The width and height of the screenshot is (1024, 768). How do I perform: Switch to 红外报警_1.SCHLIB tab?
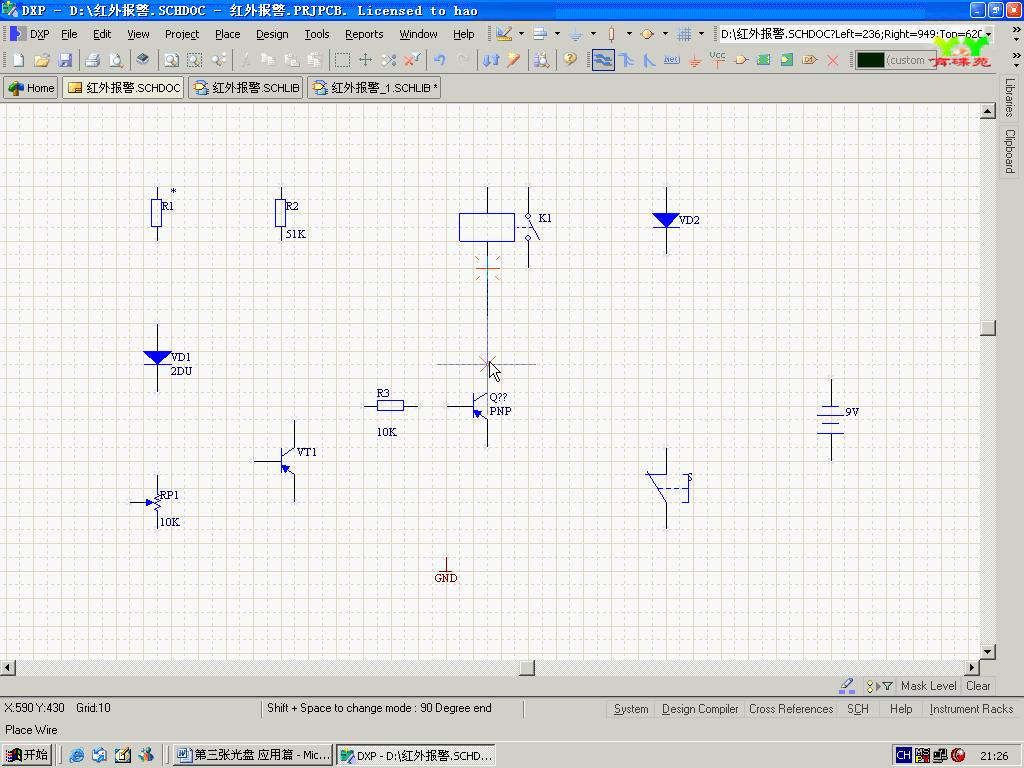[374, 88]
